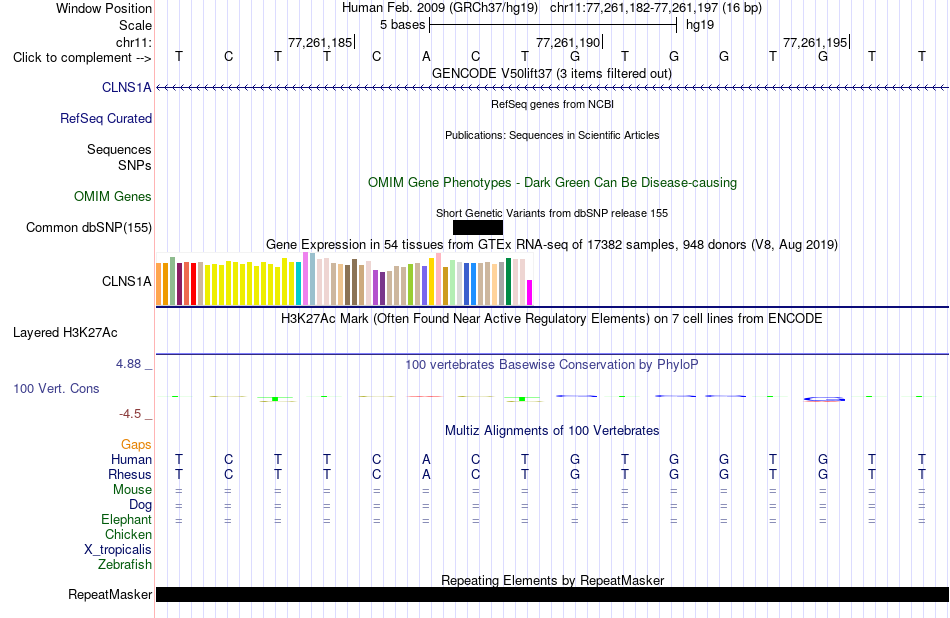Image resolution: width=950 pixels, height=618 pixels.
Task: Click the magenta last bar in GTEx chart
Action: (x=530, y=293)
